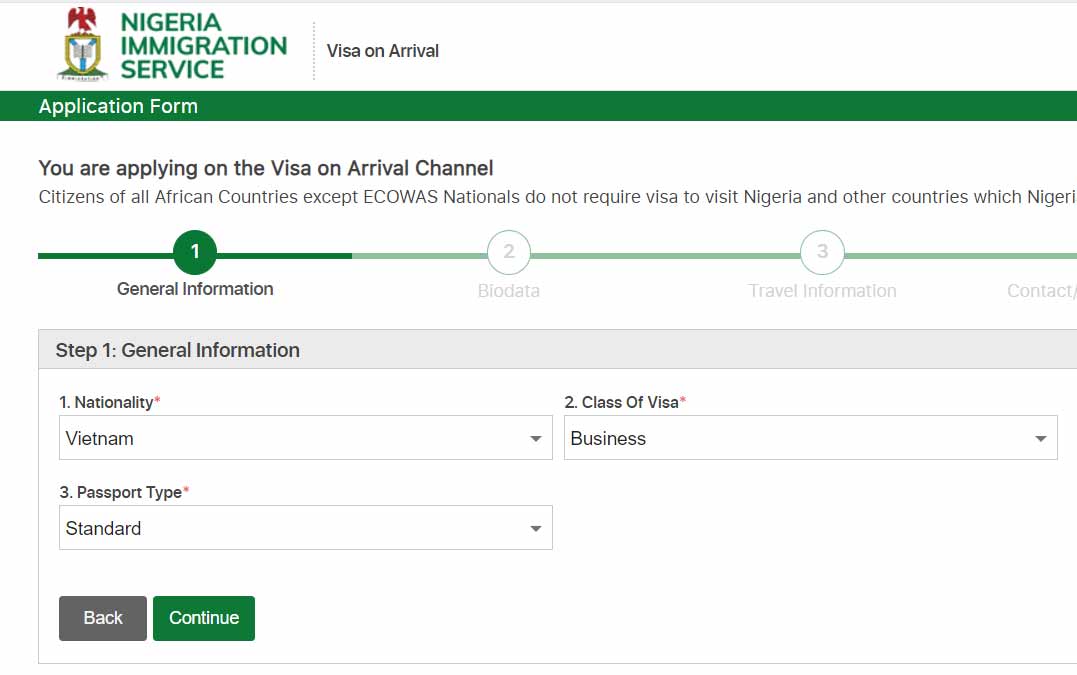
Task: Click the Application Form green banner
Action: click(x=118, y=106)
